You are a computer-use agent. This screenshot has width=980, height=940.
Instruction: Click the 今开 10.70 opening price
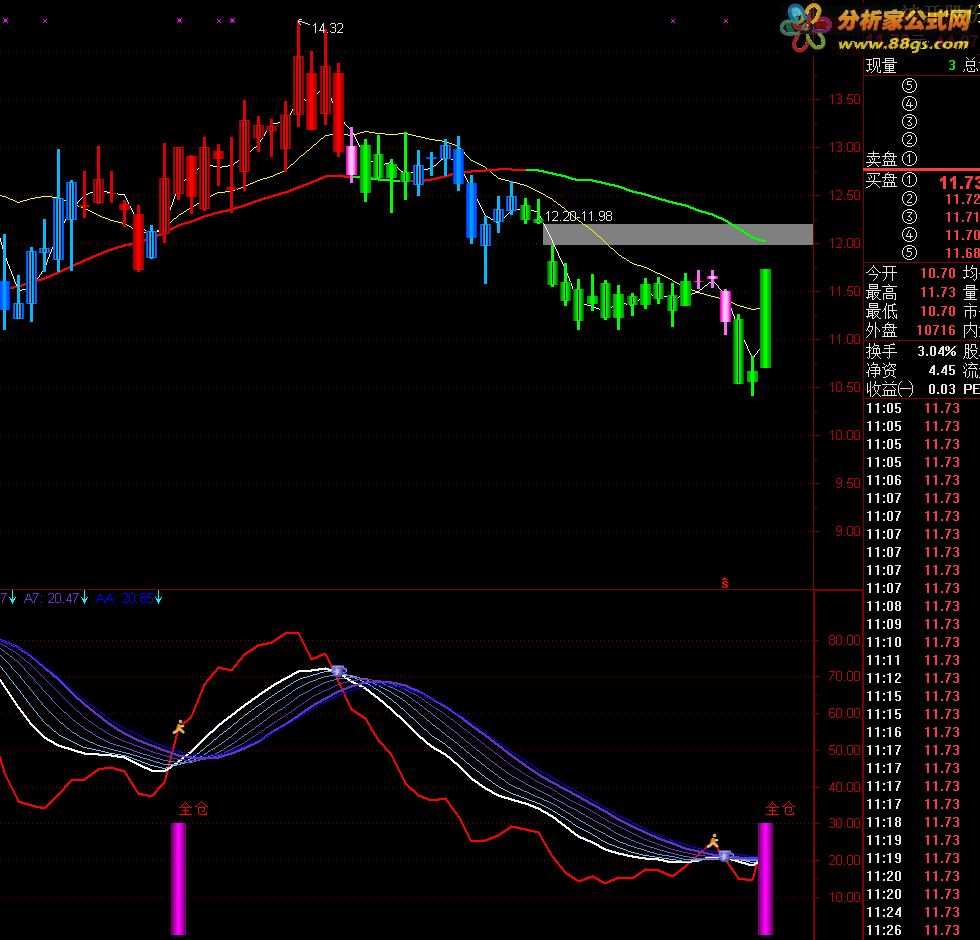tap(938, 273)
